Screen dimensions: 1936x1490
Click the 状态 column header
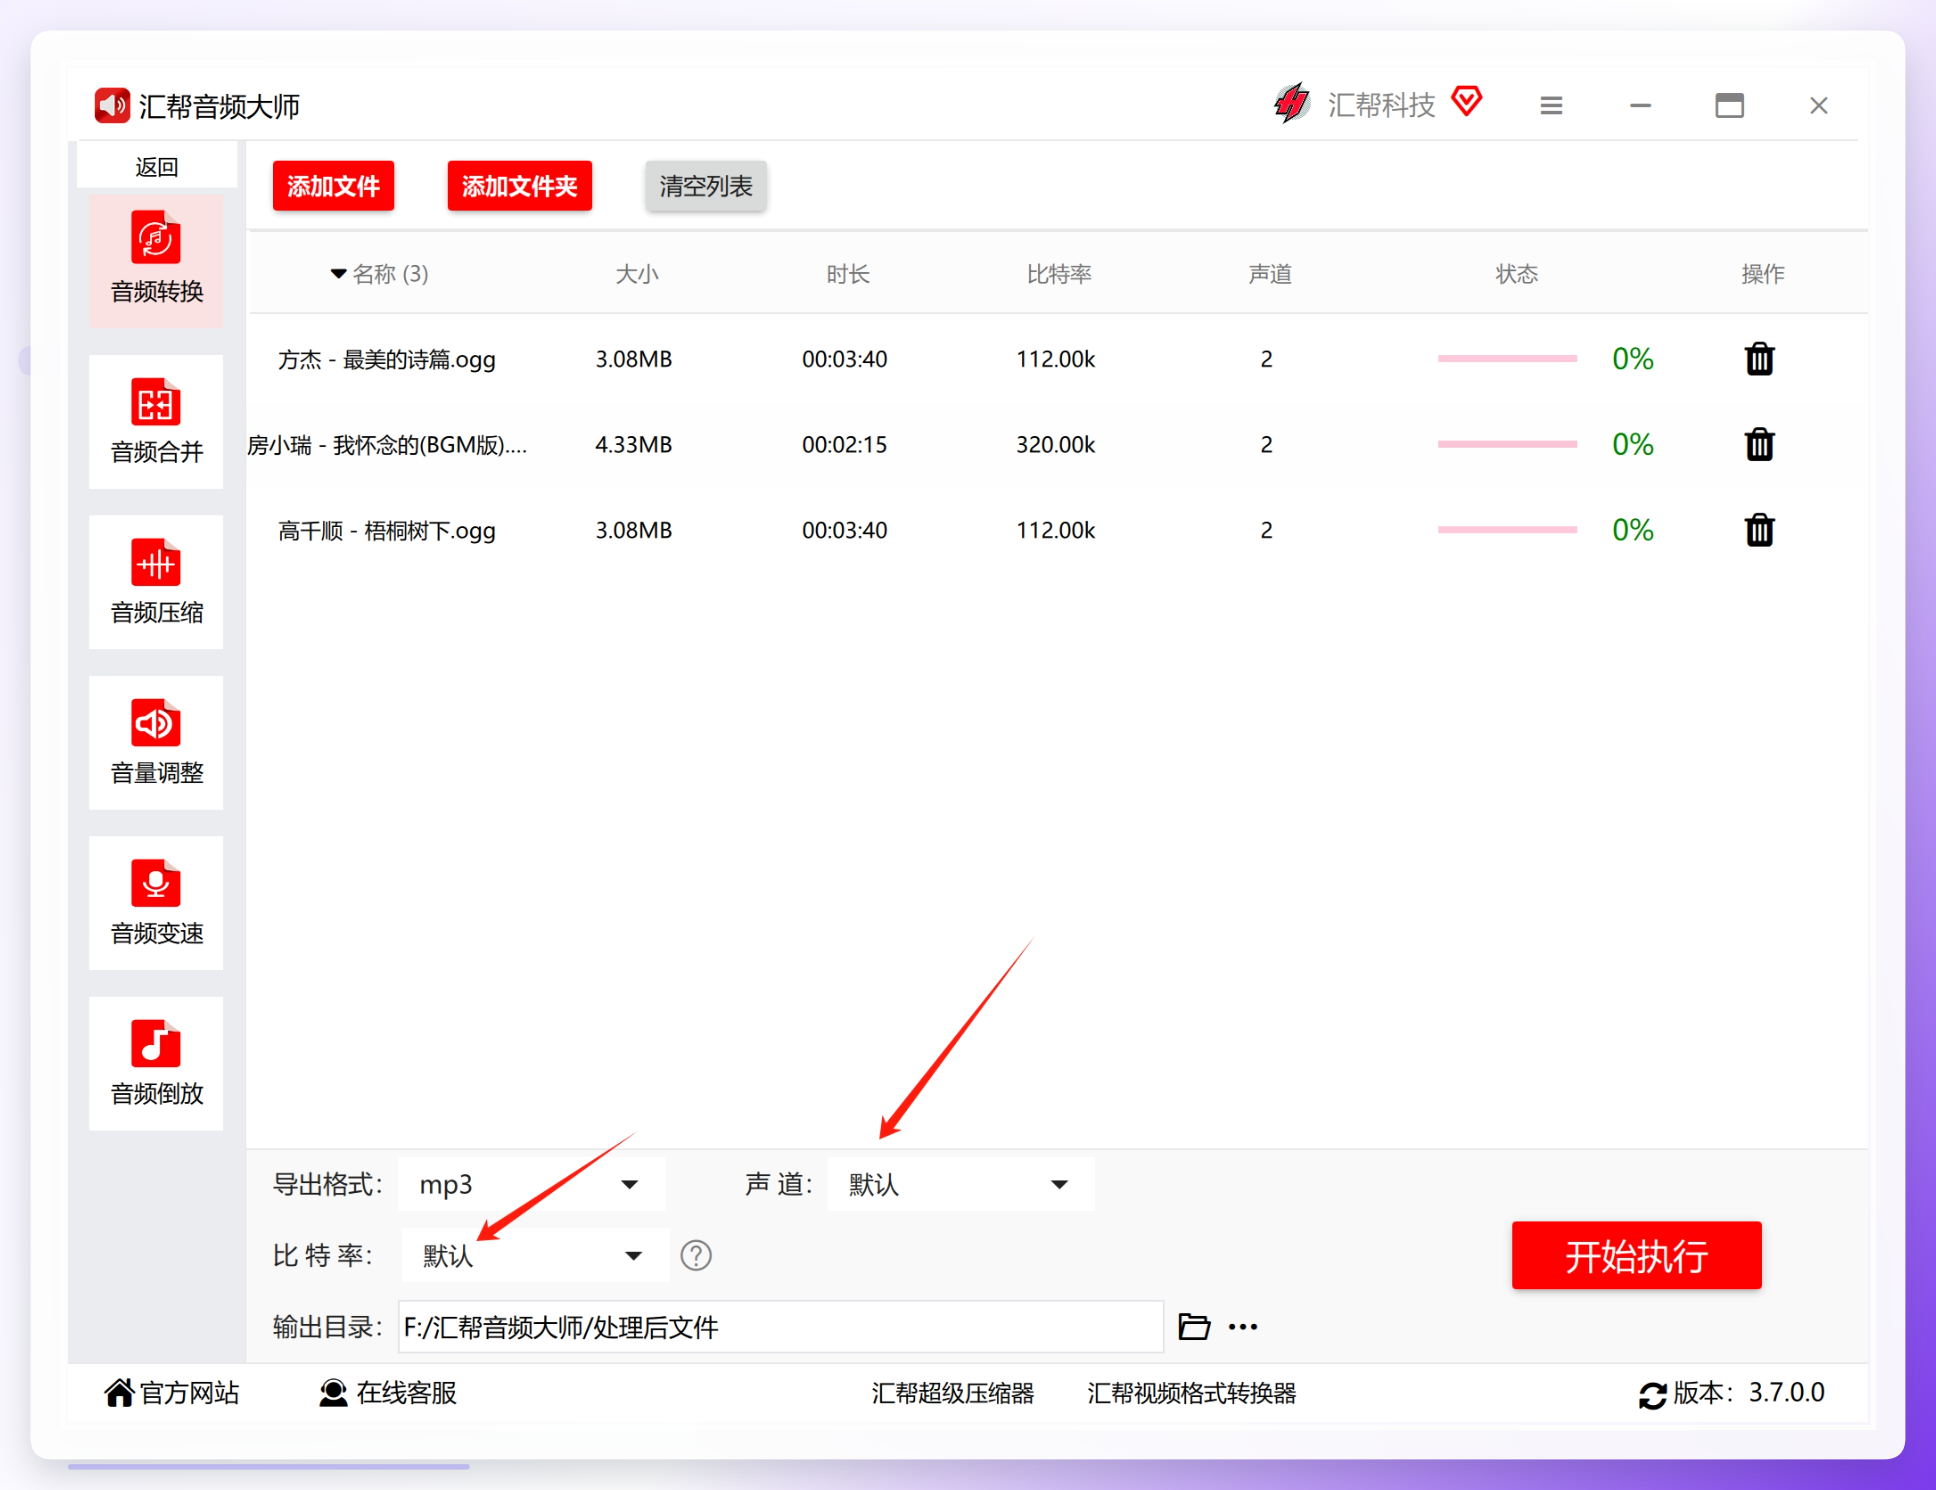[x=1516, y=274]
